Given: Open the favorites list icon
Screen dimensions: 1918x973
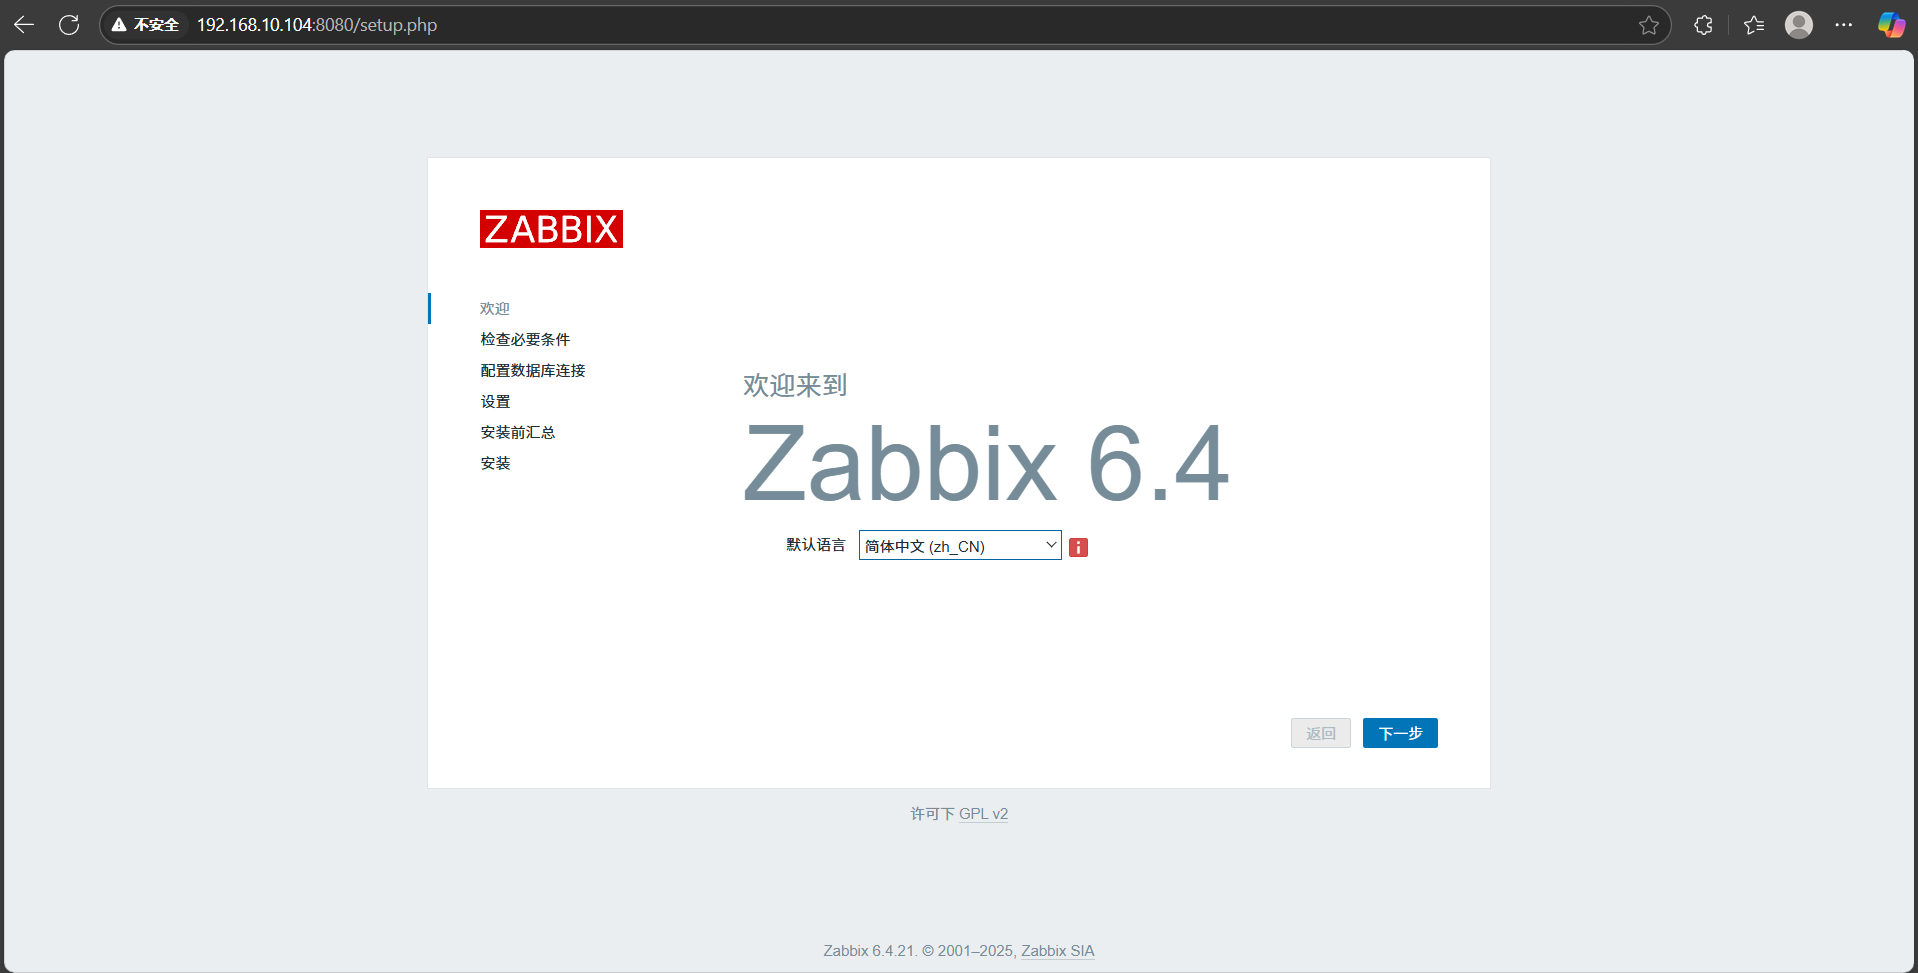Looking at the screenshot, I should coord(1754,25).
